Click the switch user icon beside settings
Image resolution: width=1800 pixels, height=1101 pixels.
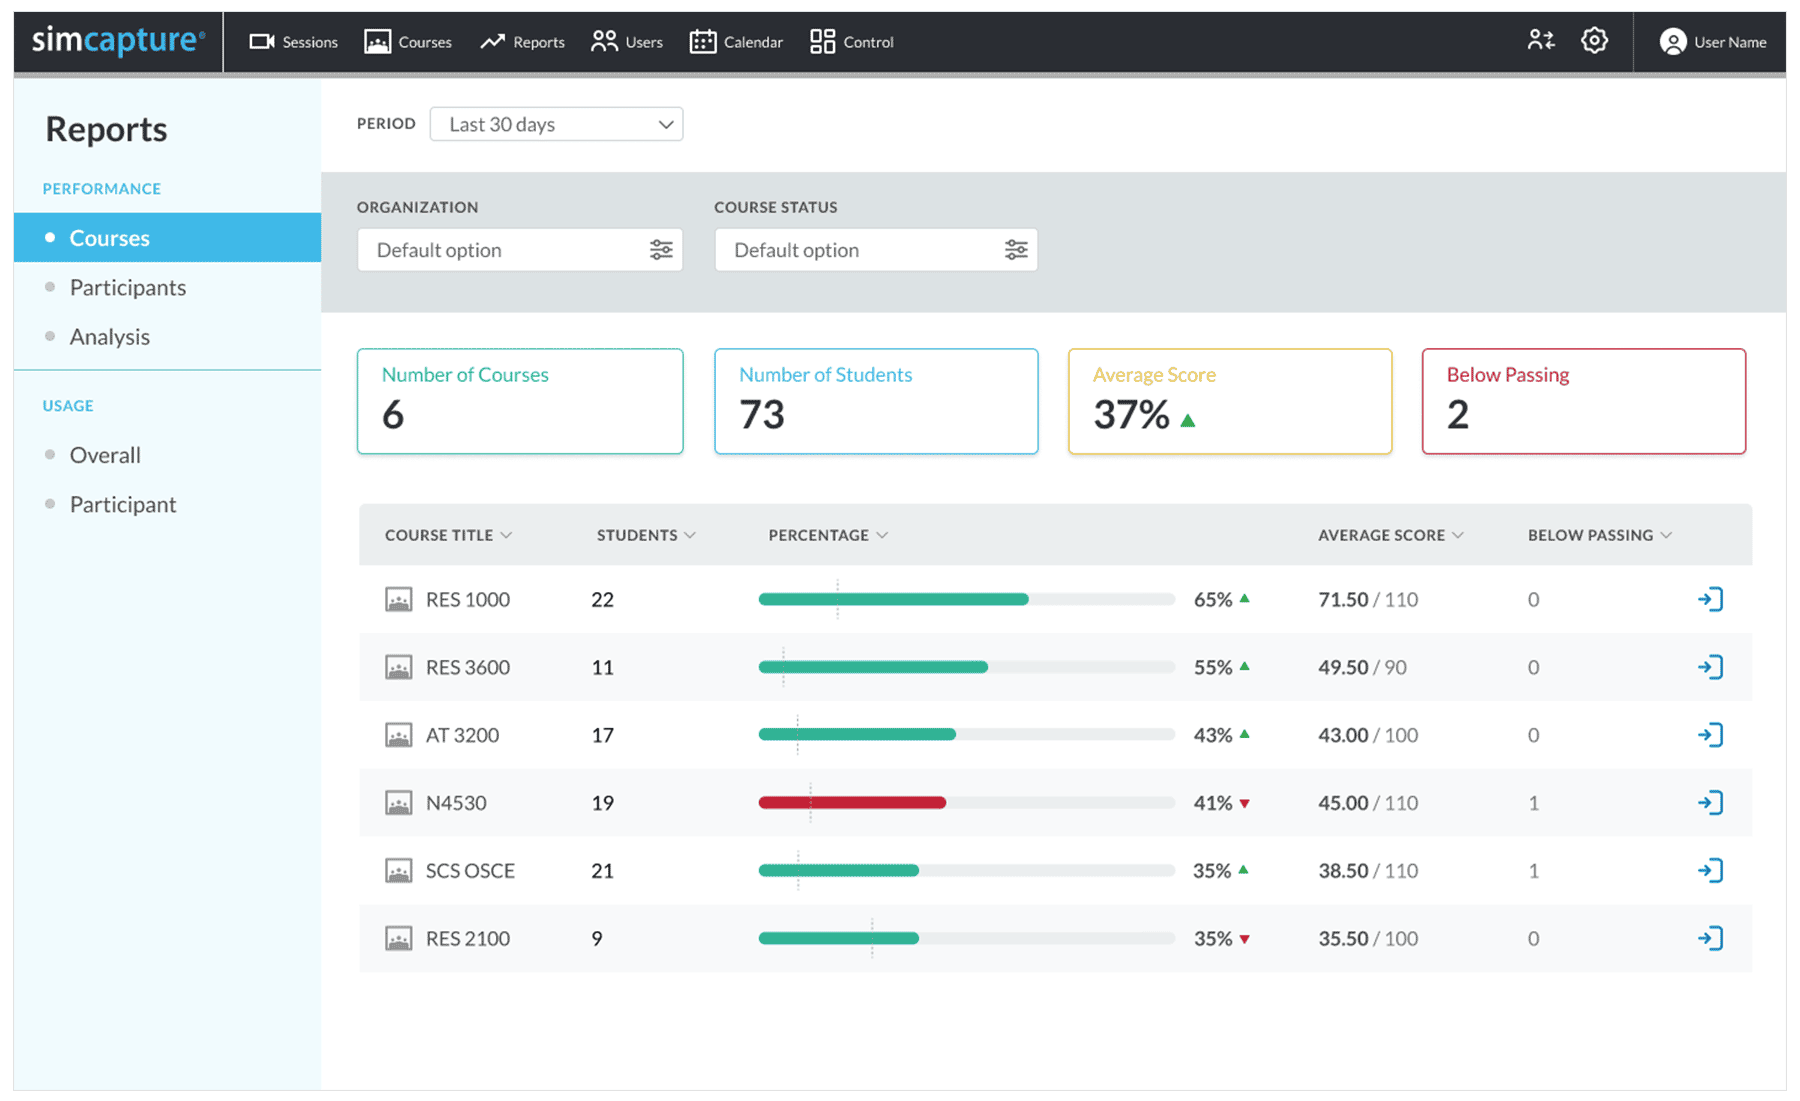[x=1540, y=41]
